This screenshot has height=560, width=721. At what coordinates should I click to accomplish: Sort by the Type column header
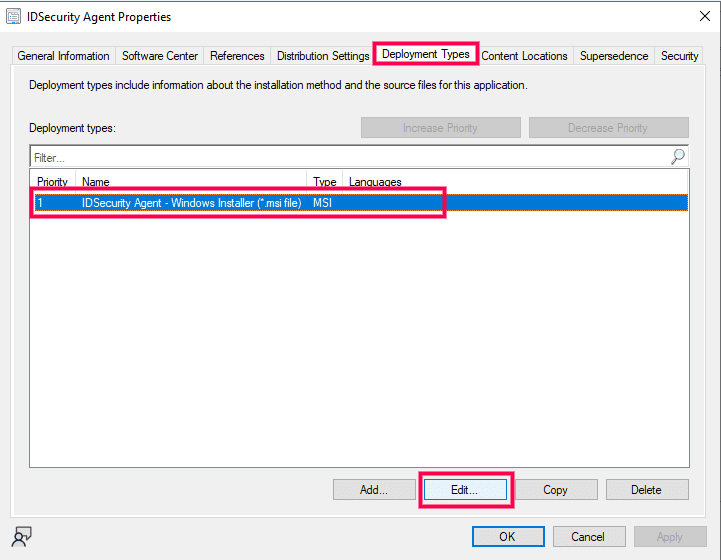click(x=325, y=182)
